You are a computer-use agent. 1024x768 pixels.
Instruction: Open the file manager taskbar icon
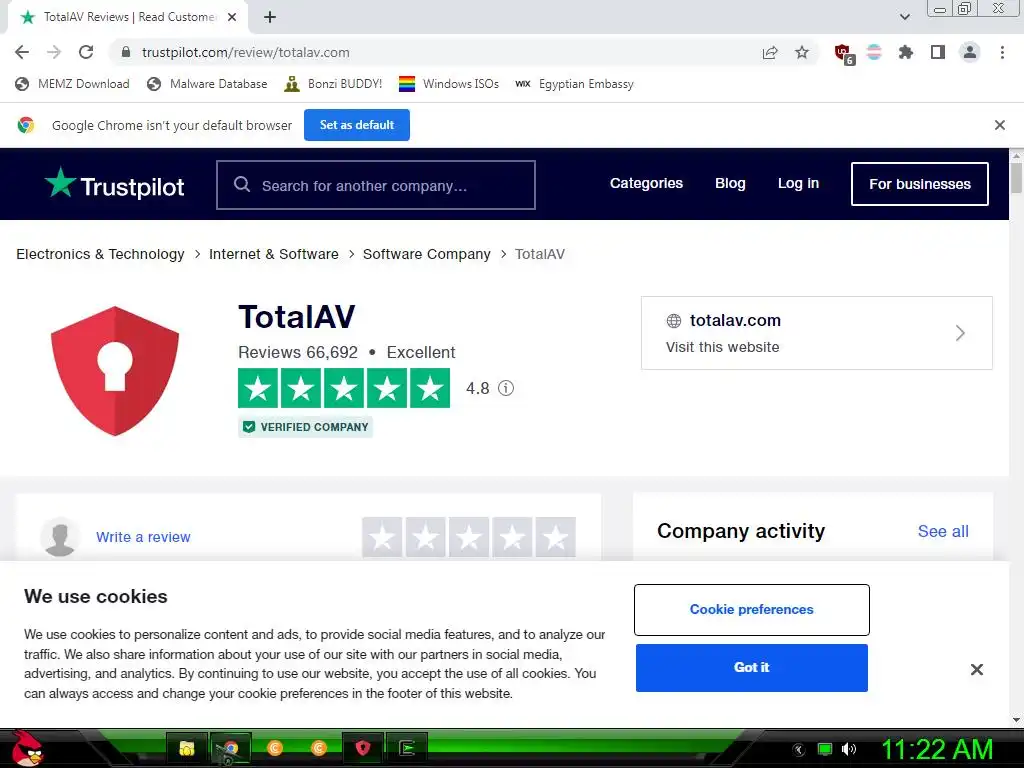click(x=187, y=748)
